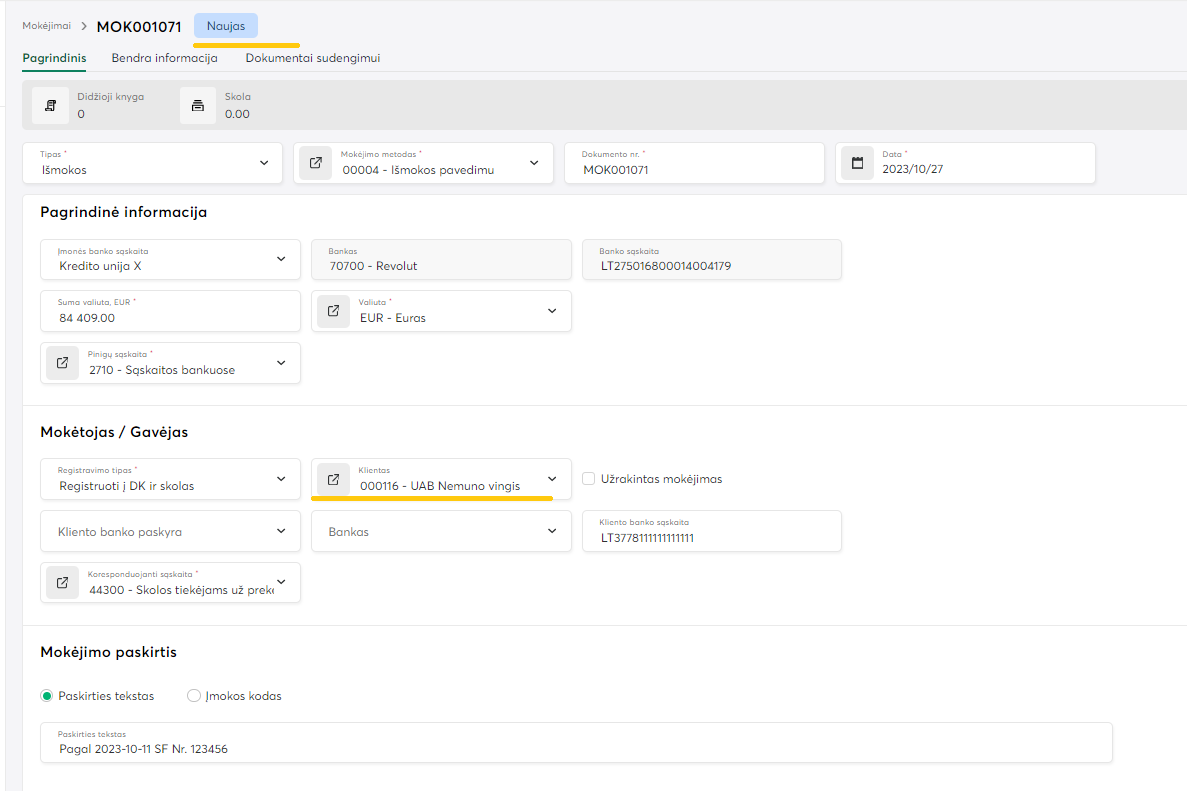Select the Įmokos kodas radio option
Viewport: 1187px width, 791px height.
[194, 696]
